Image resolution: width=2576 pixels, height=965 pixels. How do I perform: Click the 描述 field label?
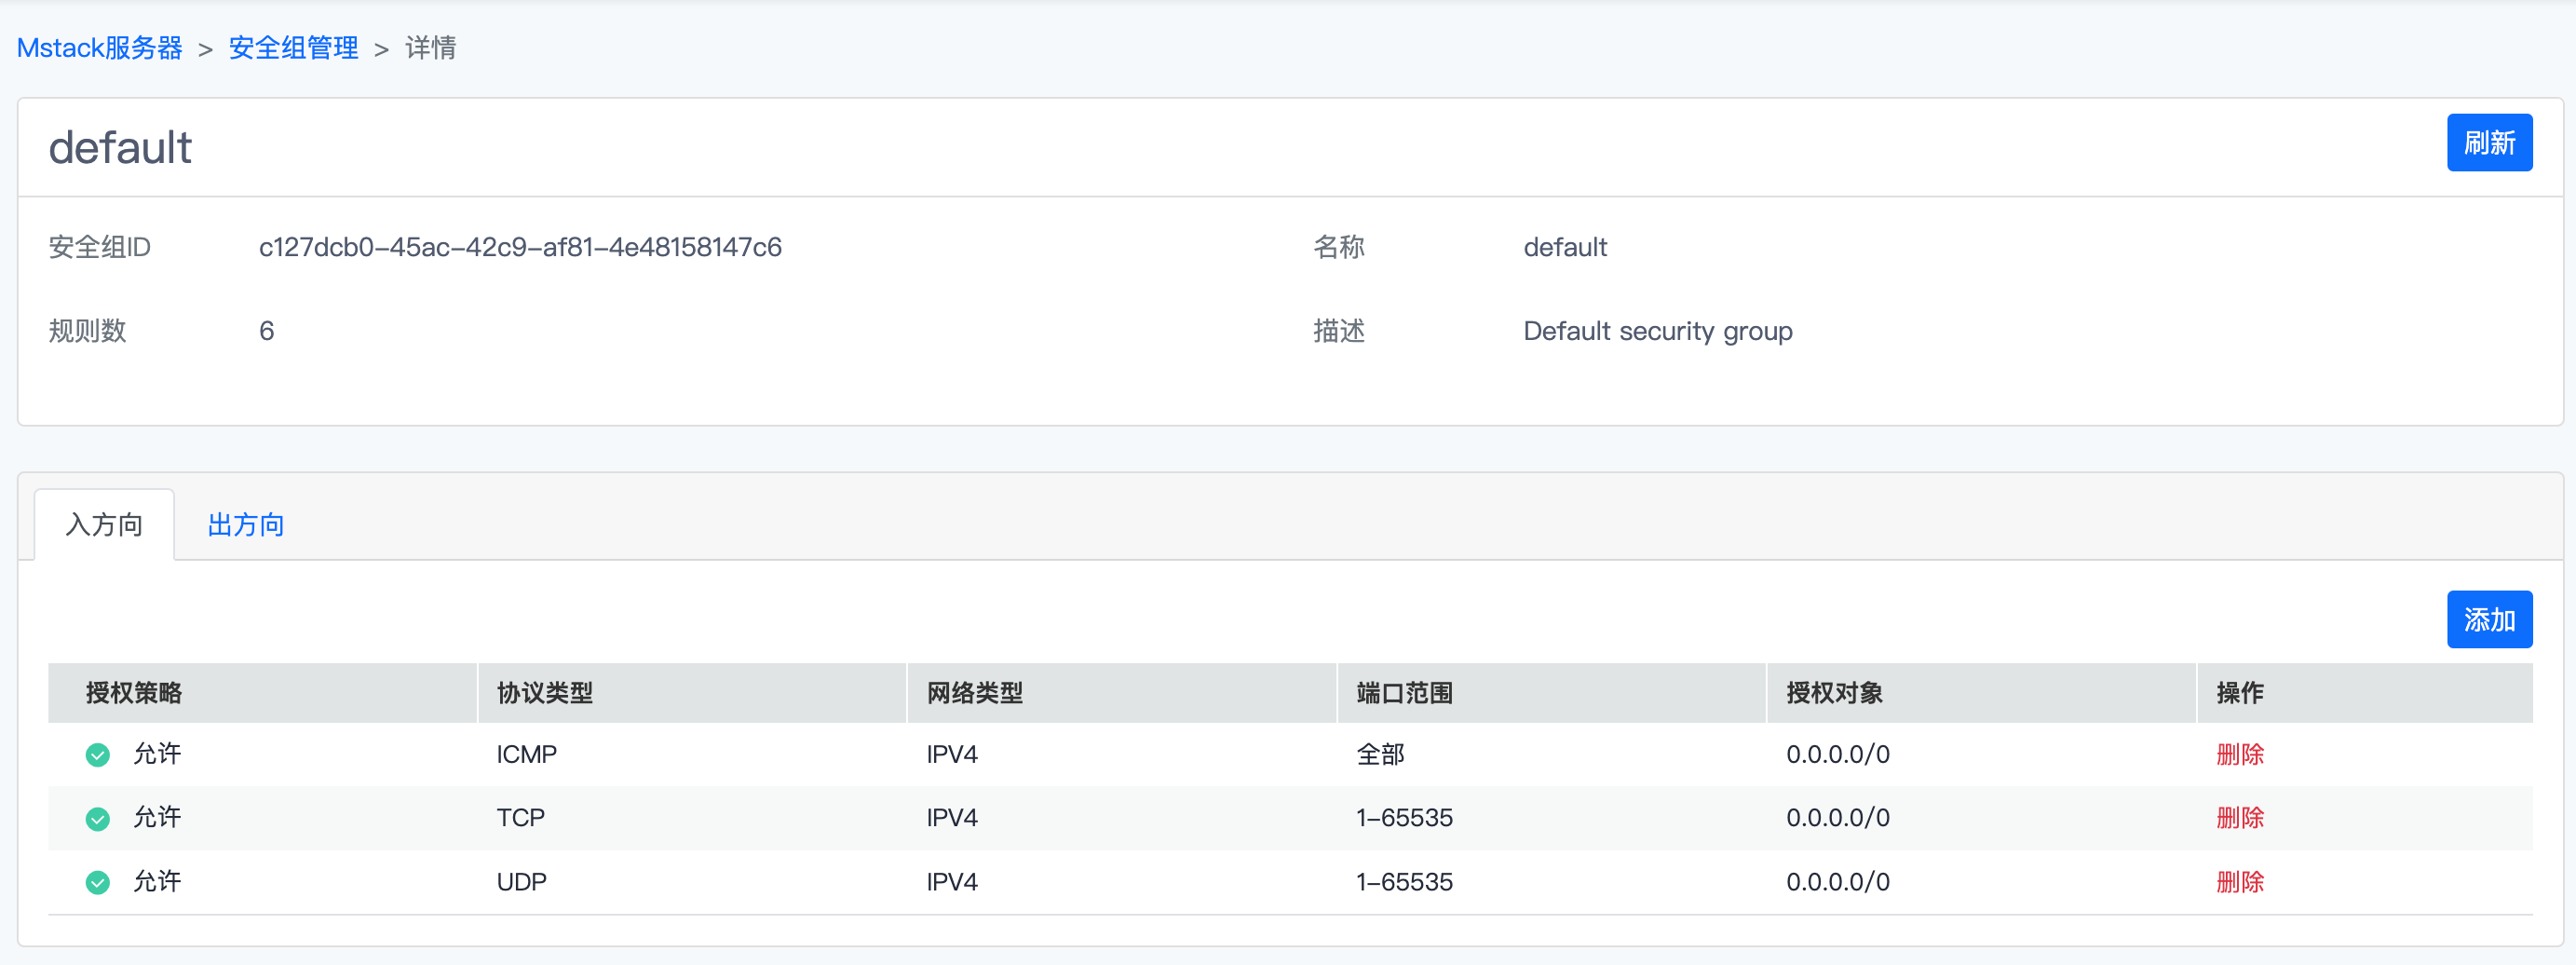click(1339, 331)
